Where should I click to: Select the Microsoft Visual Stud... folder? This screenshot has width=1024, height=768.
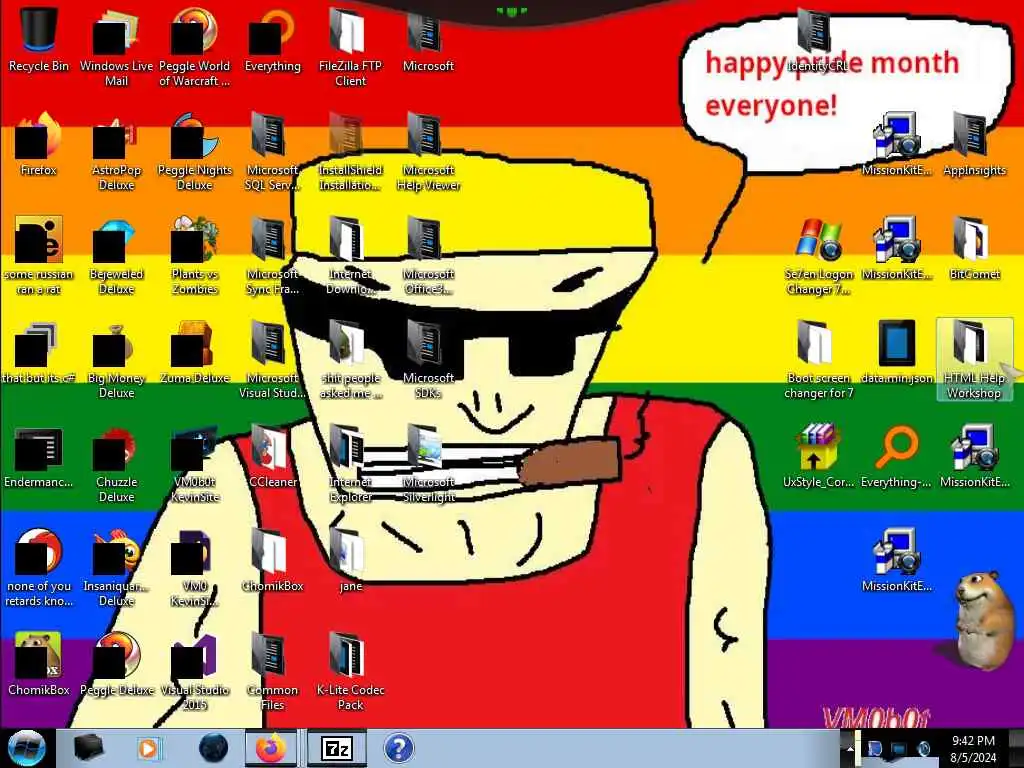click(272, 360)
